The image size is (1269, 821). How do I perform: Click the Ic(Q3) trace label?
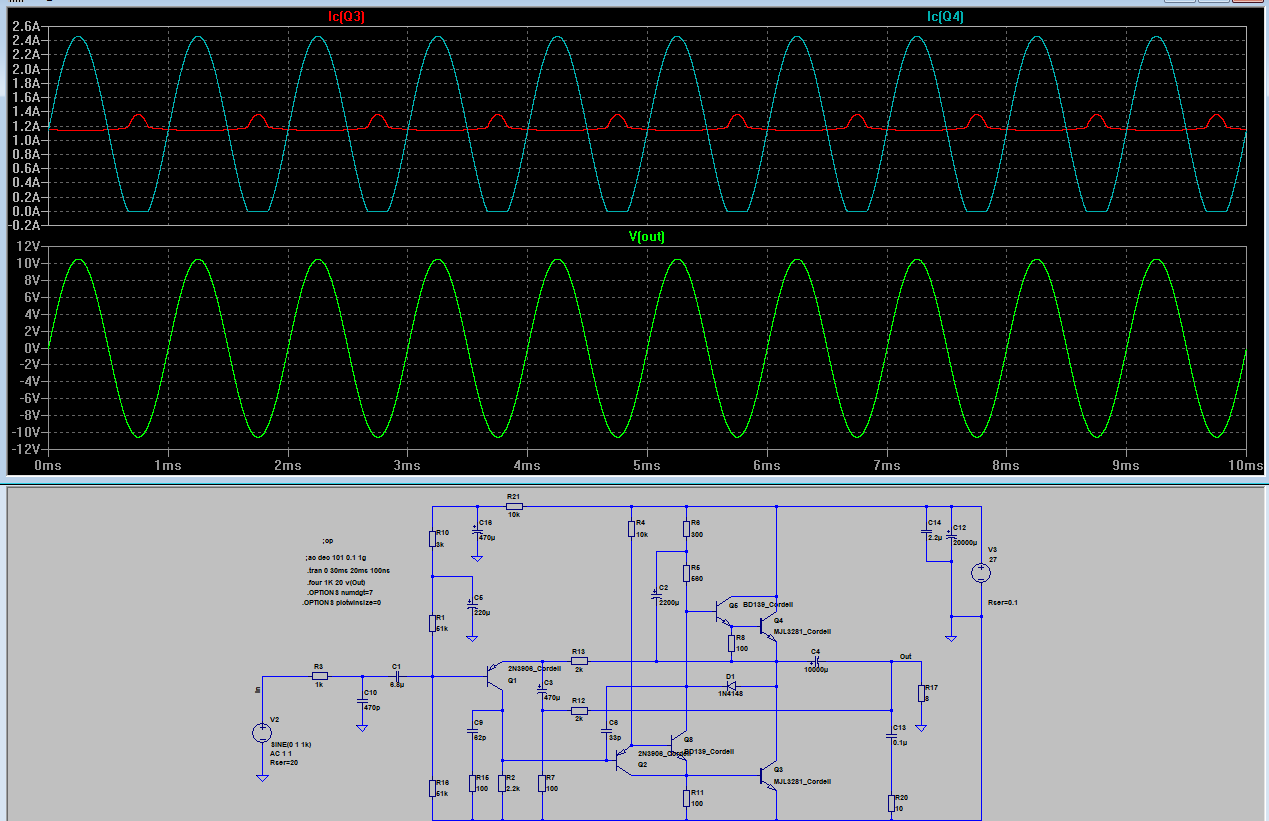346,16
